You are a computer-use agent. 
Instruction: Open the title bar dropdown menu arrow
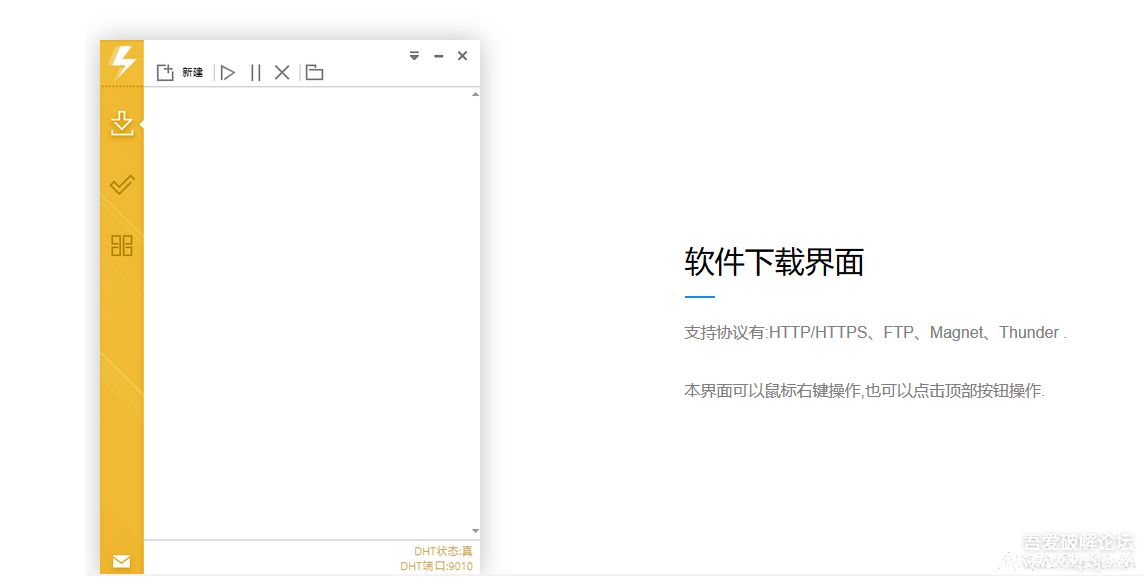pyautogui.click(x=414, y=56)
